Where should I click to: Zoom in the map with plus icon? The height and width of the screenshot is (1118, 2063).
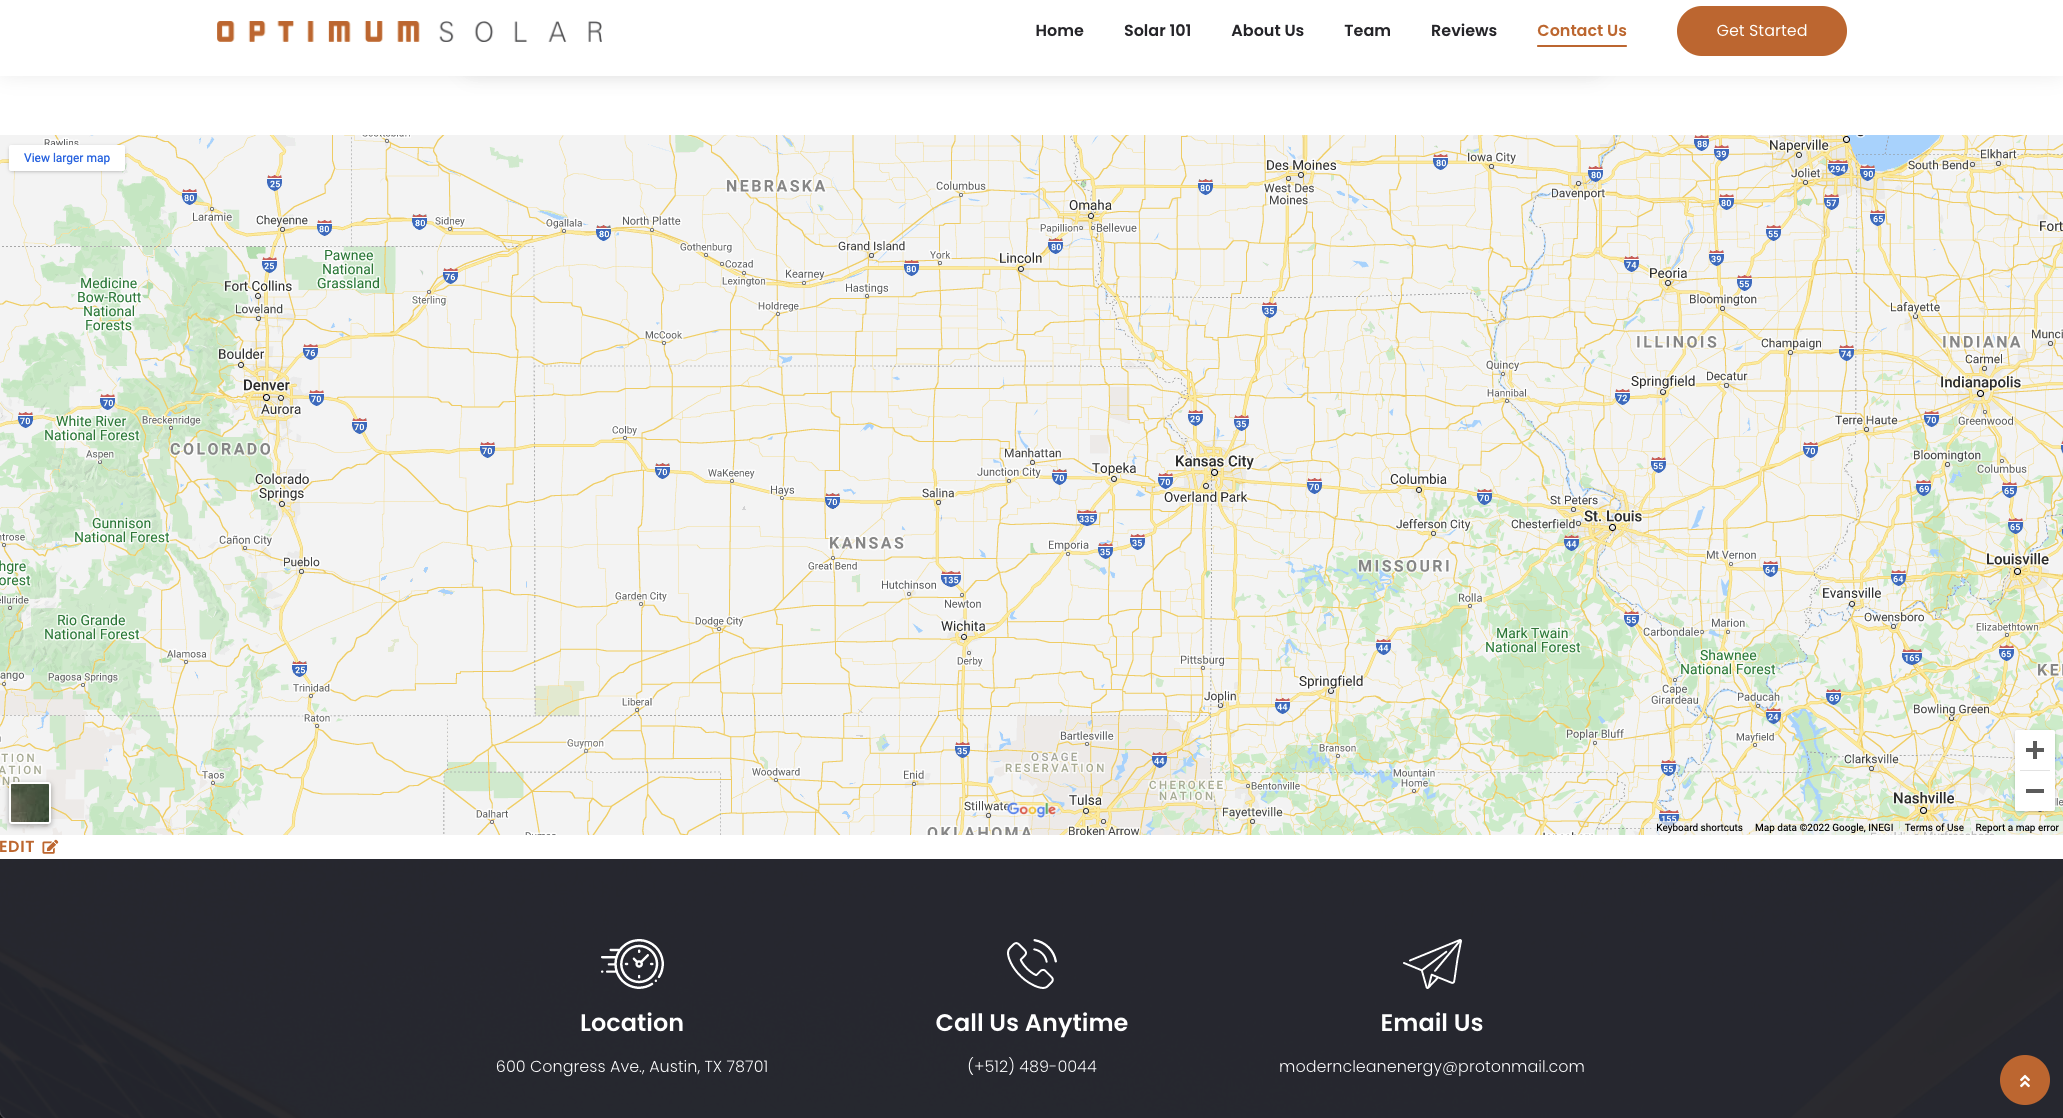coord(2034,750)
